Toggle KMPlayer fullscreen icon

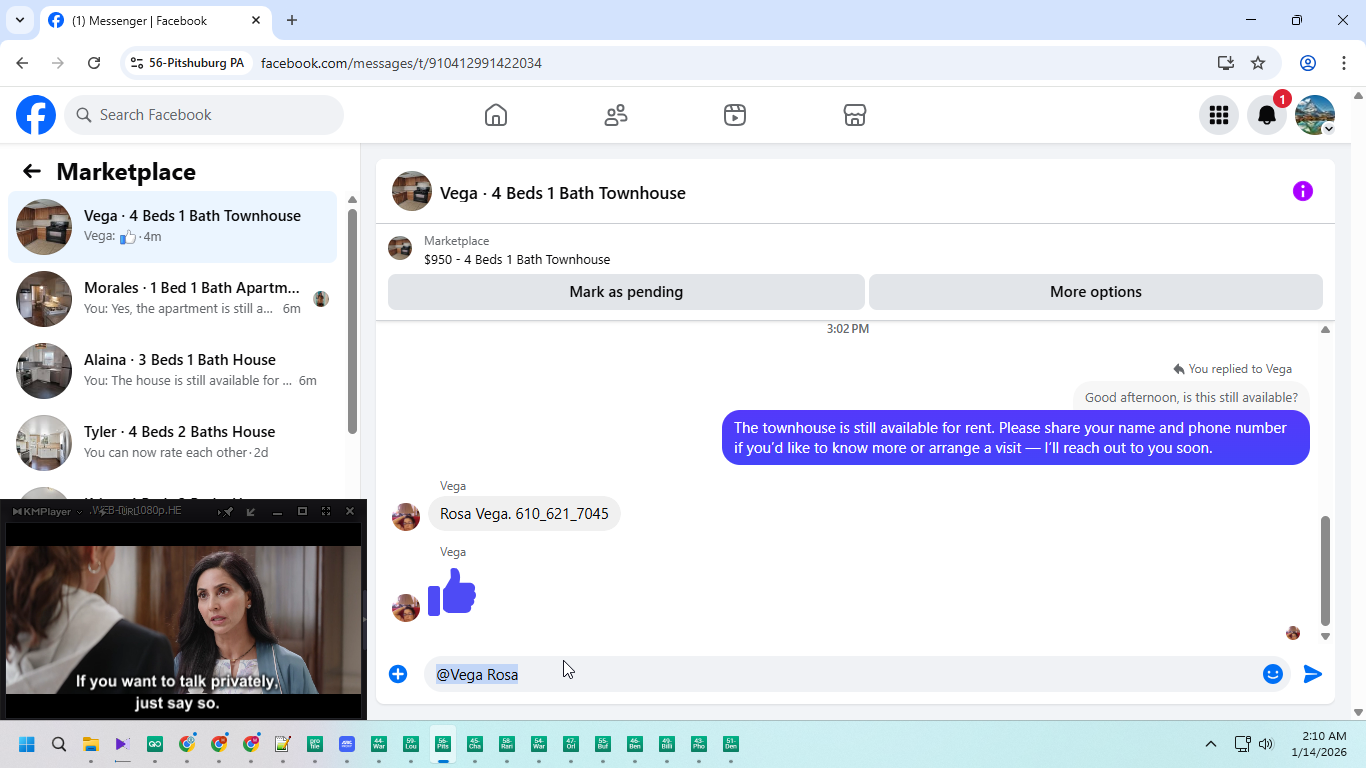(326, 512)
